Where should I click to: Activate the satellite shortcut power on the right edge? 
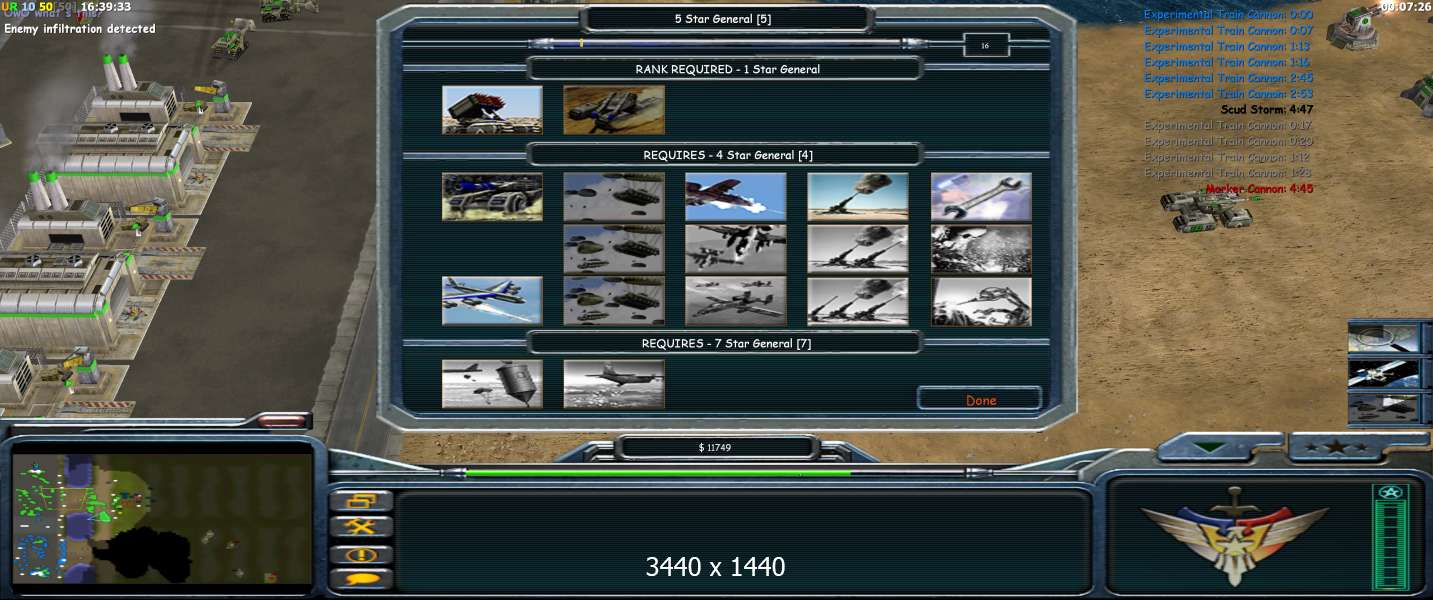coord(1384,373)
